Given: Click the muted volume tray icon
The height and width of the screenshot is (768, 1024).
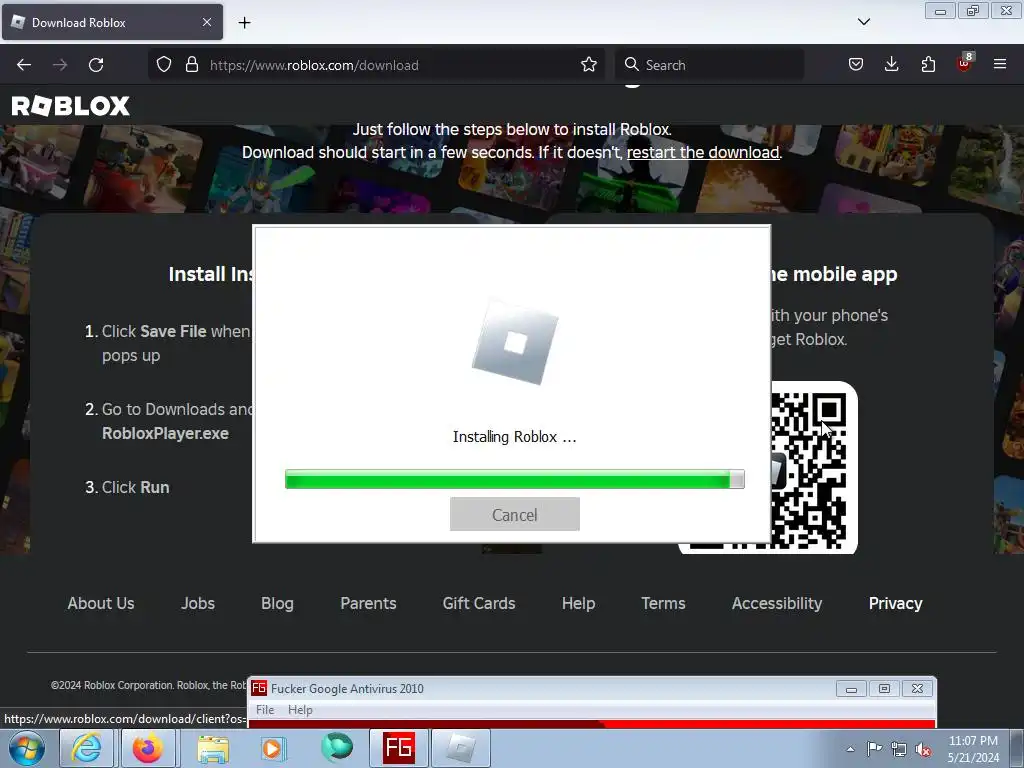Looking at the screenshot, I should click(923, 749).
